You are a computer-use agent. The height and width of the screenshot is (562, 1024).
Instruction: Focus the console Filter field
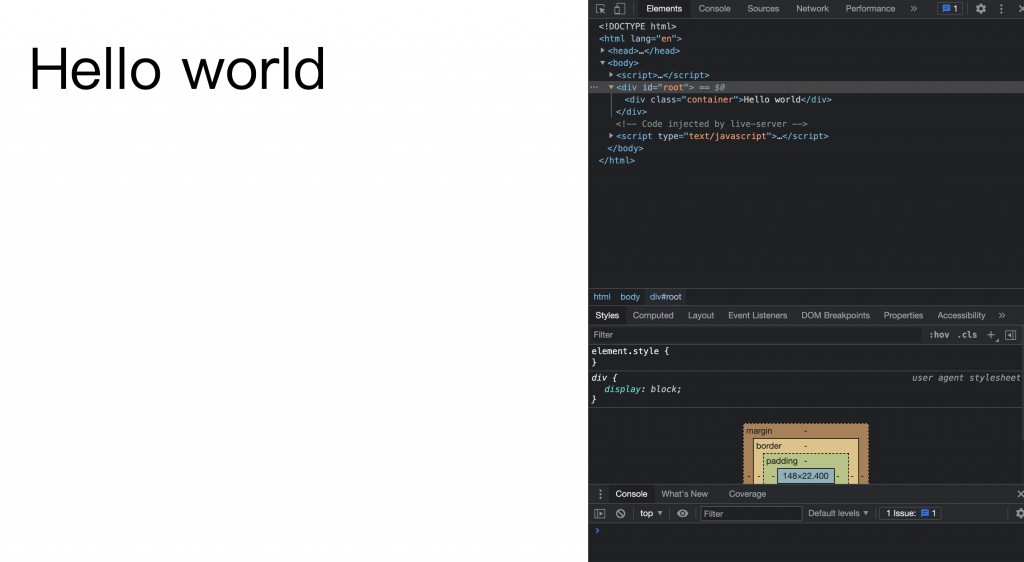coord(751,514)
